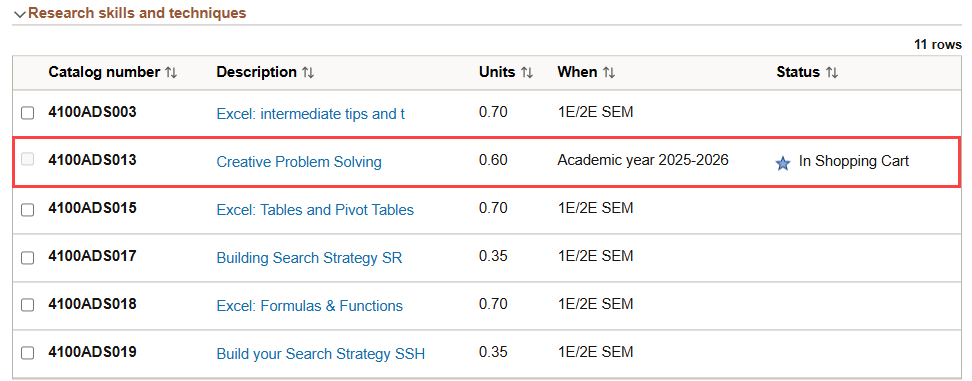Select checkbox for 4100ADS015 row
This screenshot has width=972, height=381.
27,210
